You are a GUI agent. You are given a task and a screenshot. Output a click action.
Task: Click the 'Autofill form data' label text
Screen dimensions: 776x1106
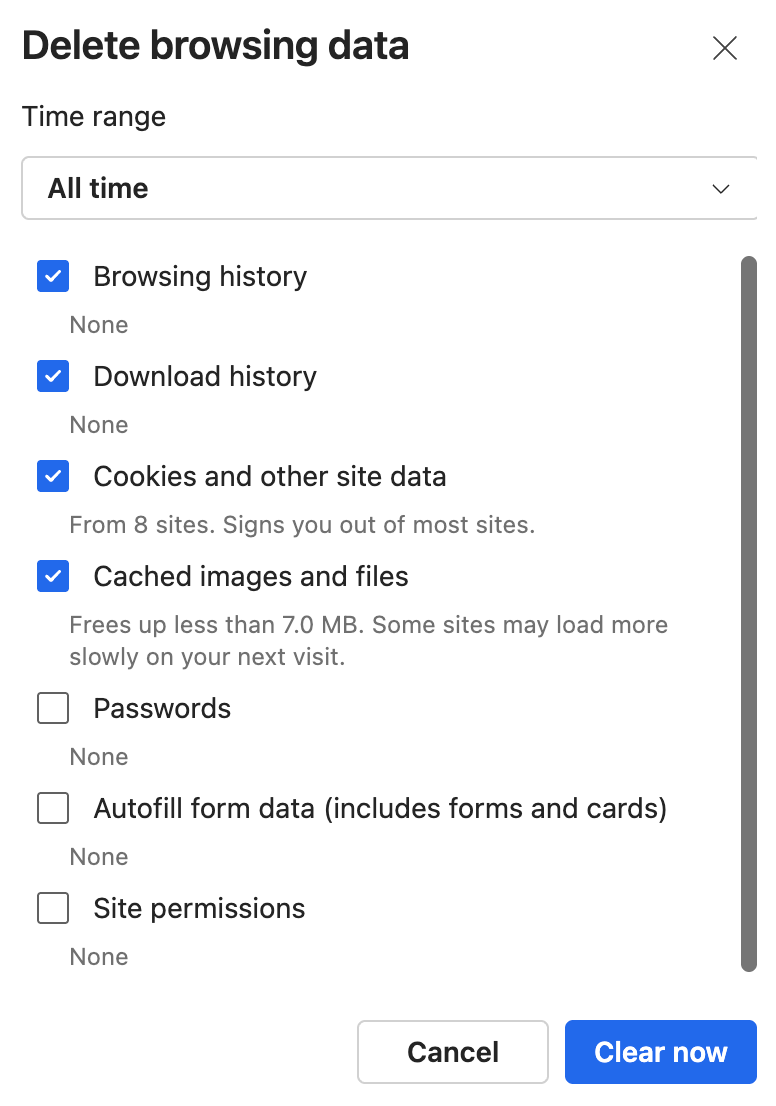[x=380, y=808]
